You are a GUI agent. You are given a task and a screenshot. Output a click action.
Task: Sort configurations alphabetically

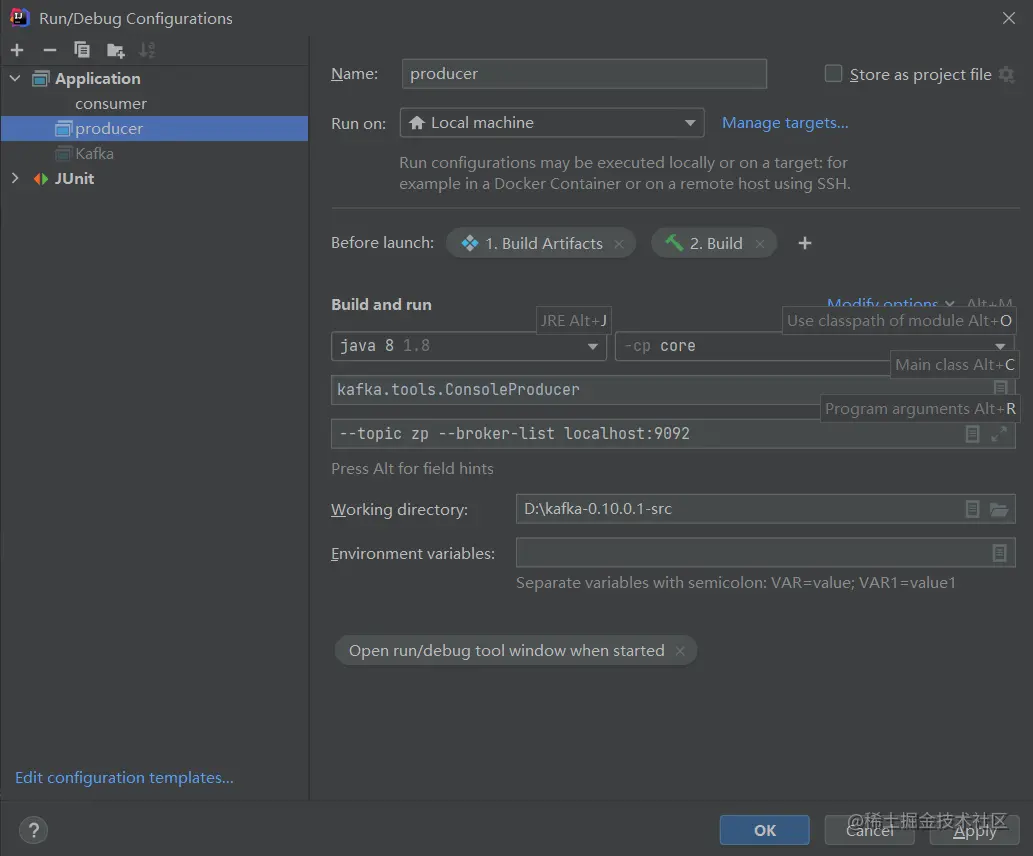coord(147,50)
